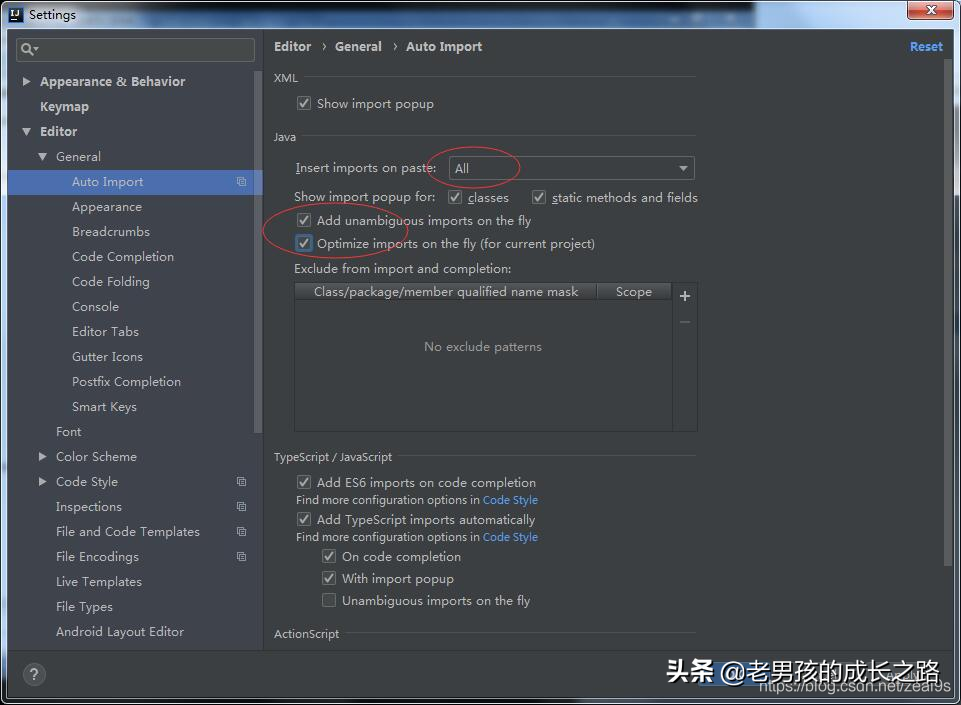Click the modified-settings icon beside Auto Import
961x705 pixels.
[239, 182]
